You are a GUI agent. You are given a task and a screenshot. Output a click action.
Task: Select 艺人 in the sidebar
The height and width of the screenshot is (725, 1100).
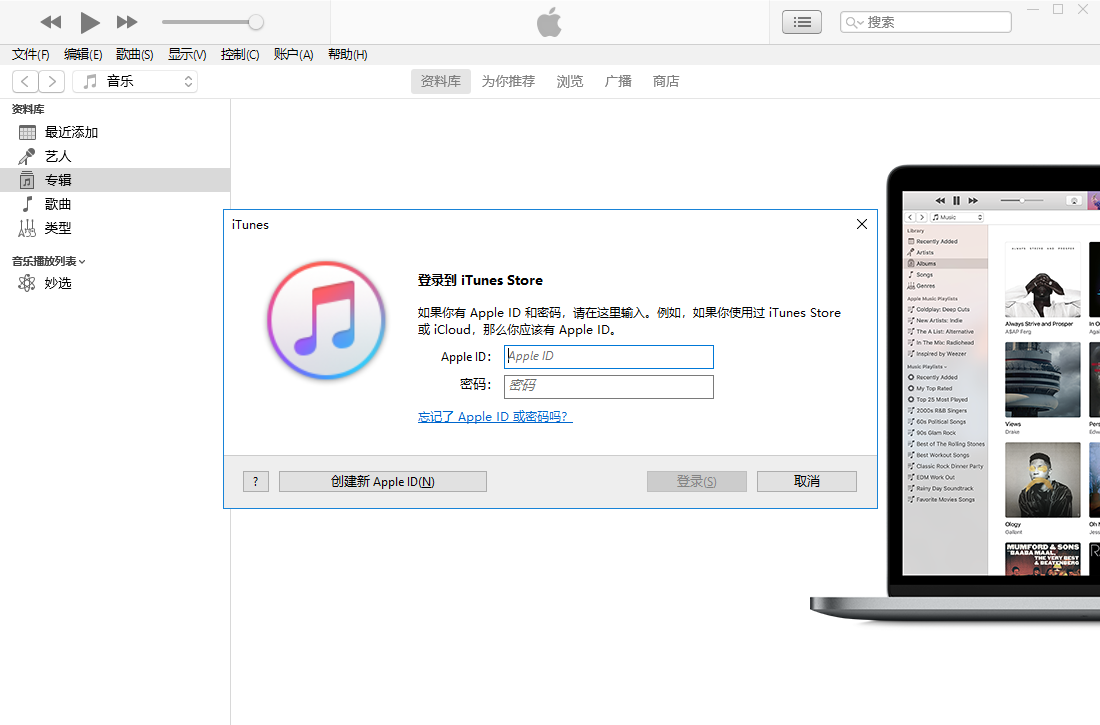tap(115, 157)
